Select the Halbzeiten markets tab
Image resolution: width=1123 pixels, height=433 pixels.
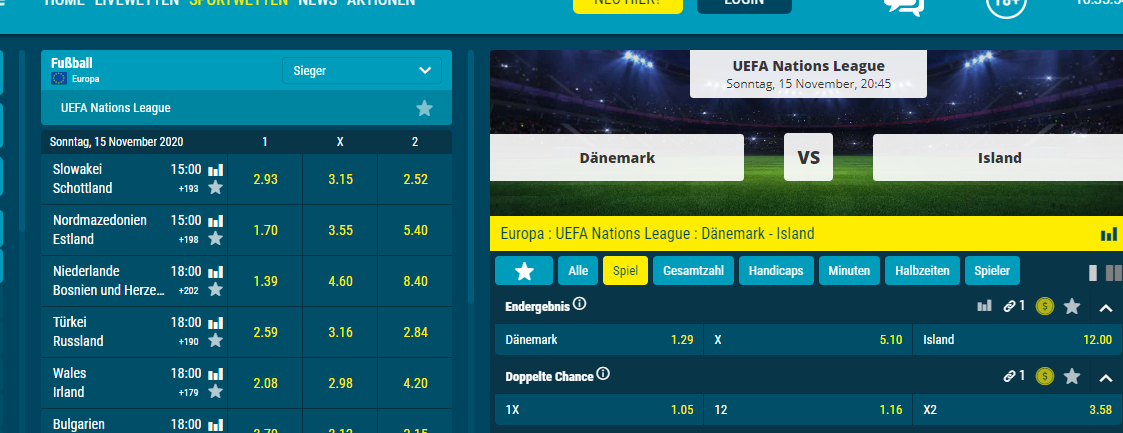[x=922, y=271]
